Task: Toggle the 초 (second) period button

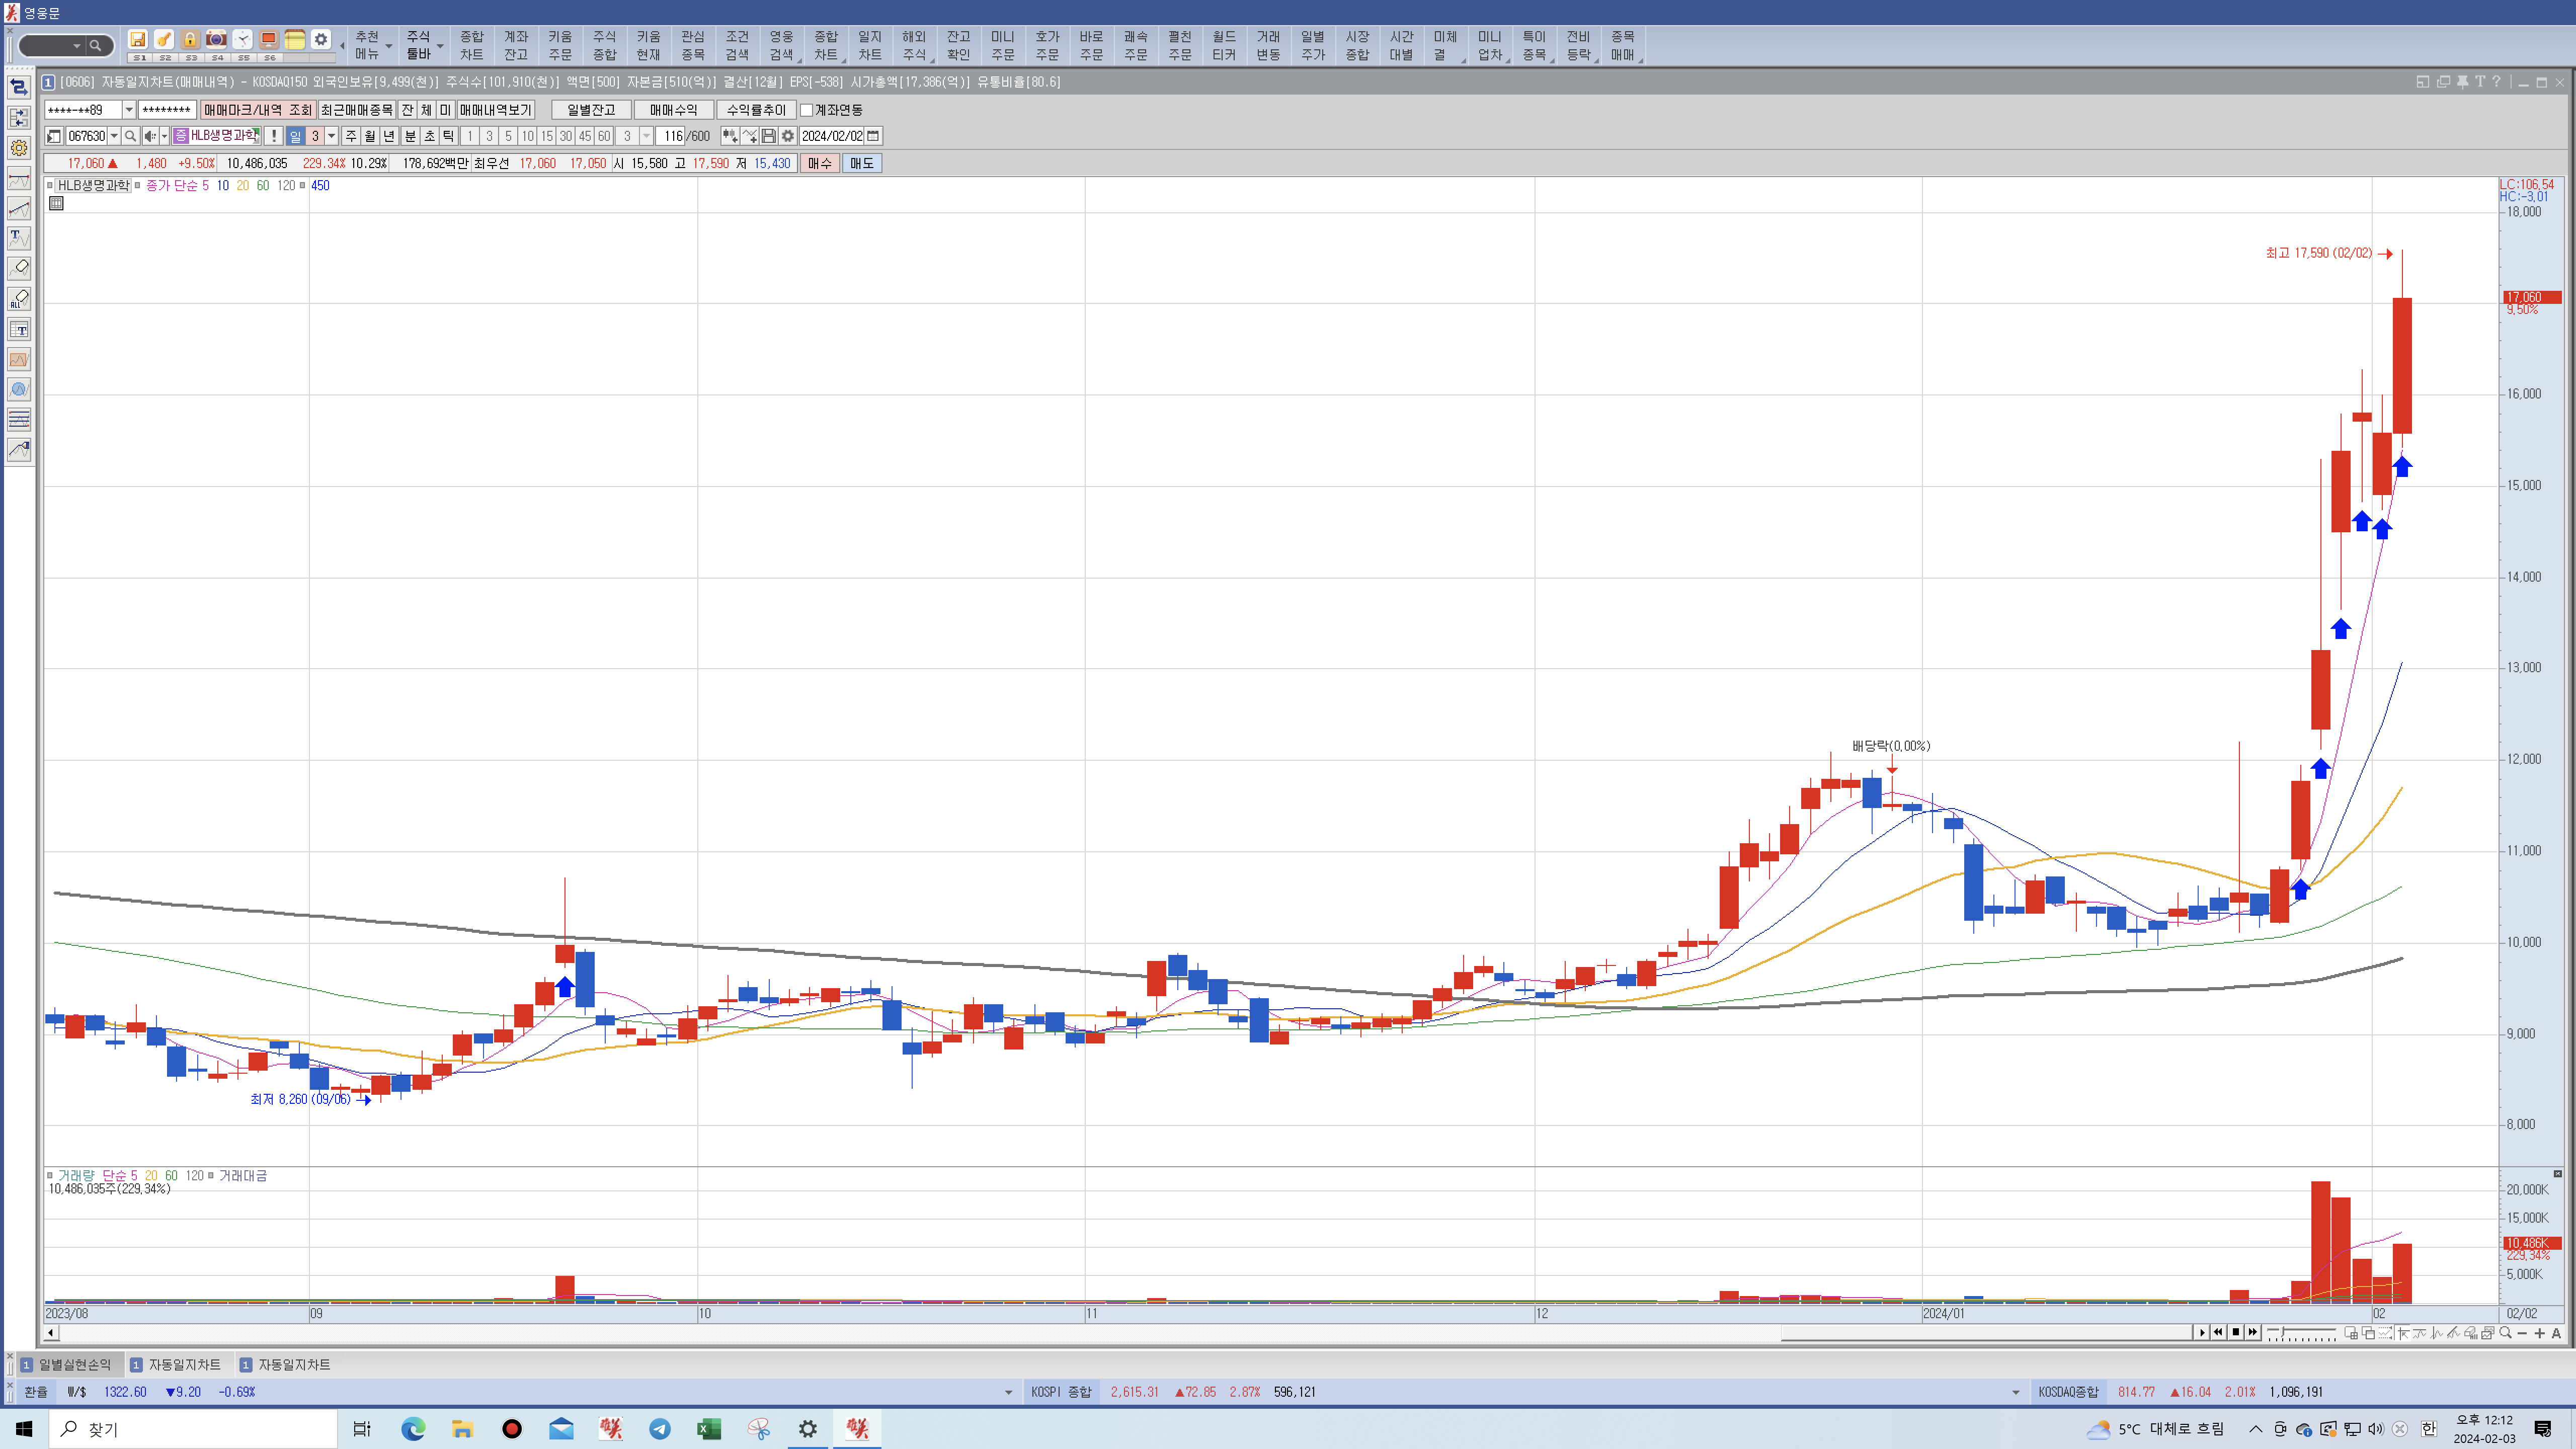Action: pos(429,136)
